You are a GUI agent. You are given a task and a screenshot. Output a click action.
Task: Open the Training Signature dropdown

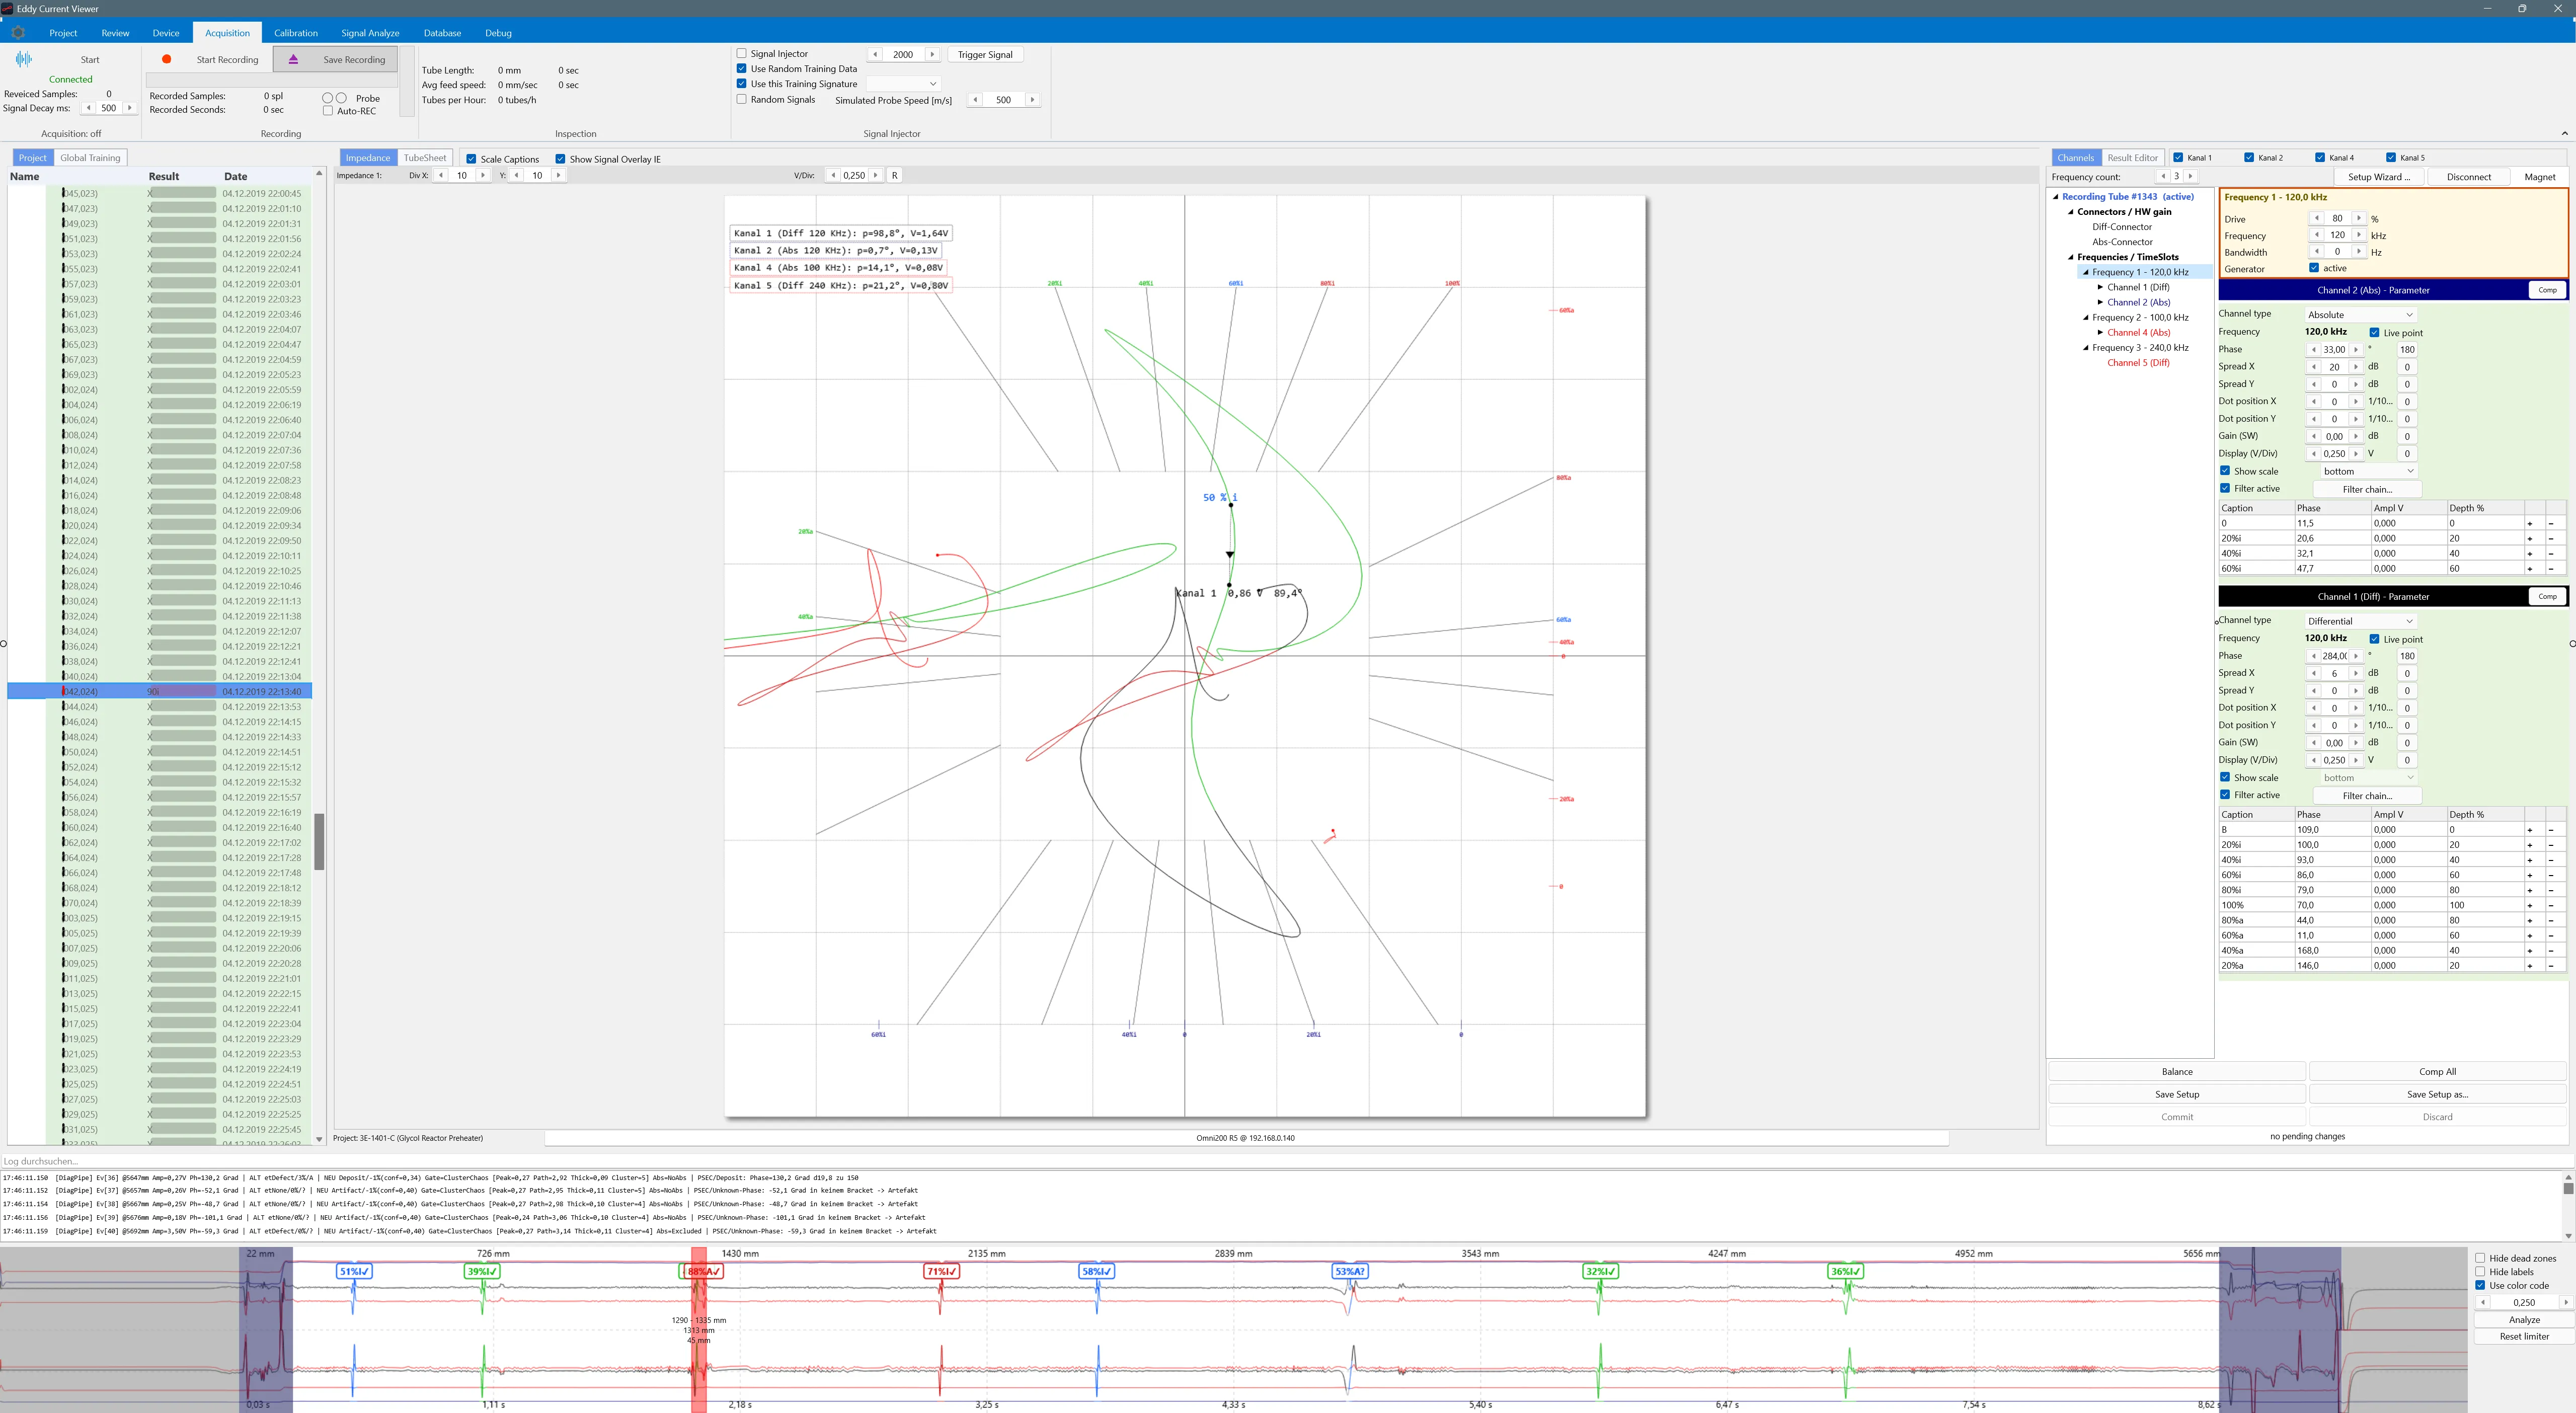click(904, 84)
